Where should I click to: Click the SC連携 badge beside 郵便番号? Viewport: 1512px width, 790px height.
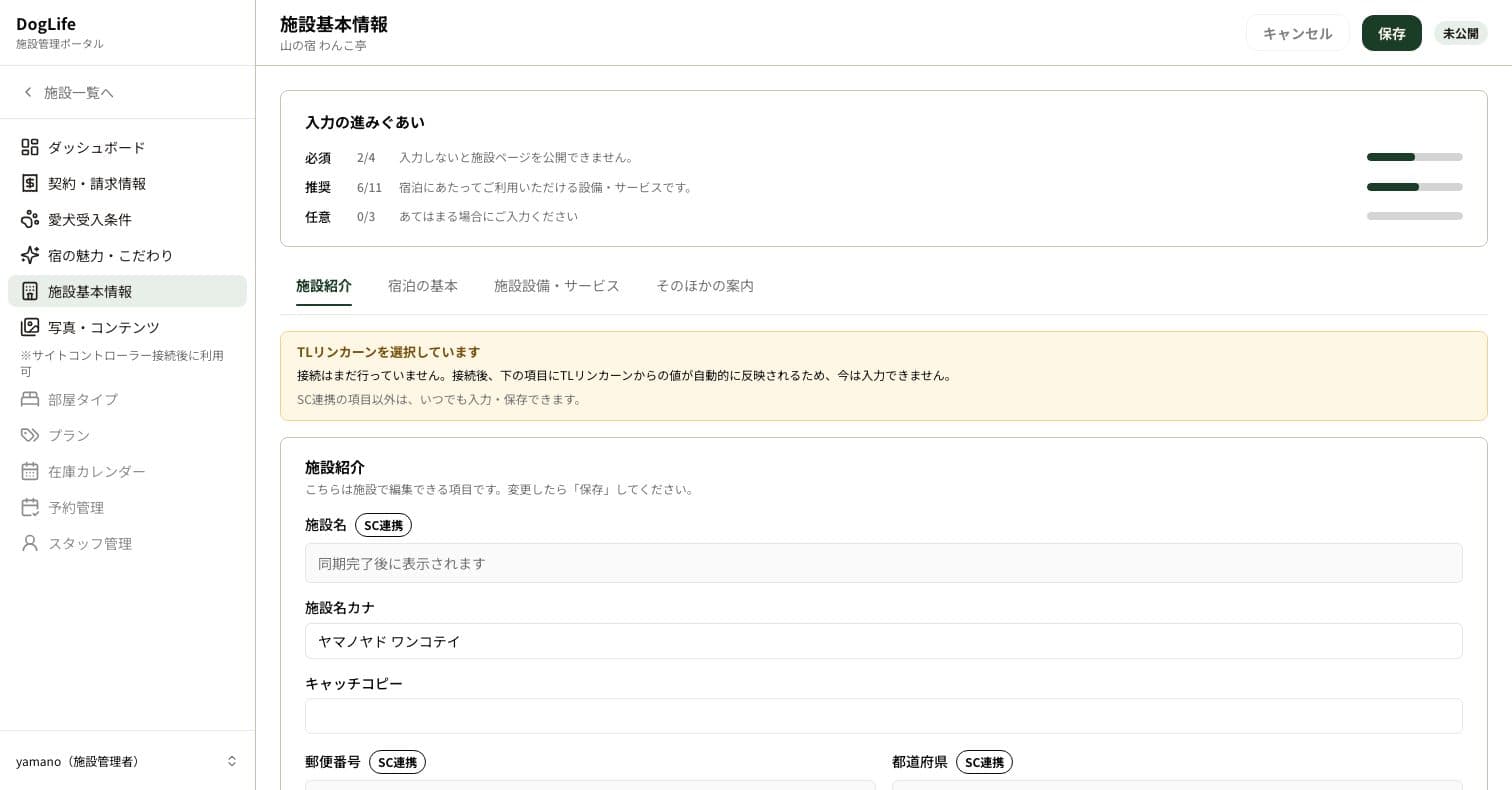pyautogui.click(x=397, y=762)
